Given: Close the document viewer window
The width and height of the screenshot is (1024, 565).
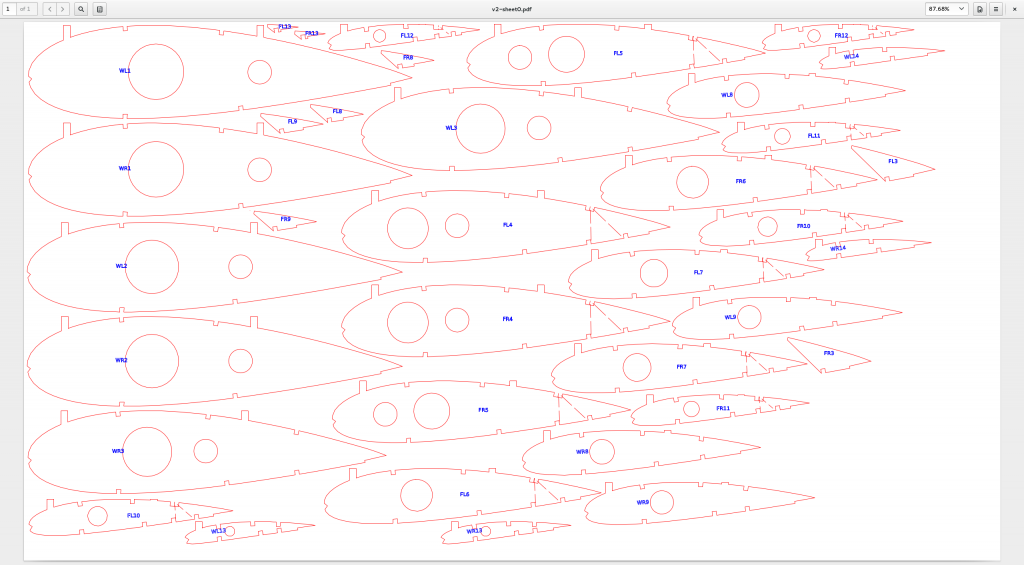Looking at the screenshot, I should [1014, 9].
